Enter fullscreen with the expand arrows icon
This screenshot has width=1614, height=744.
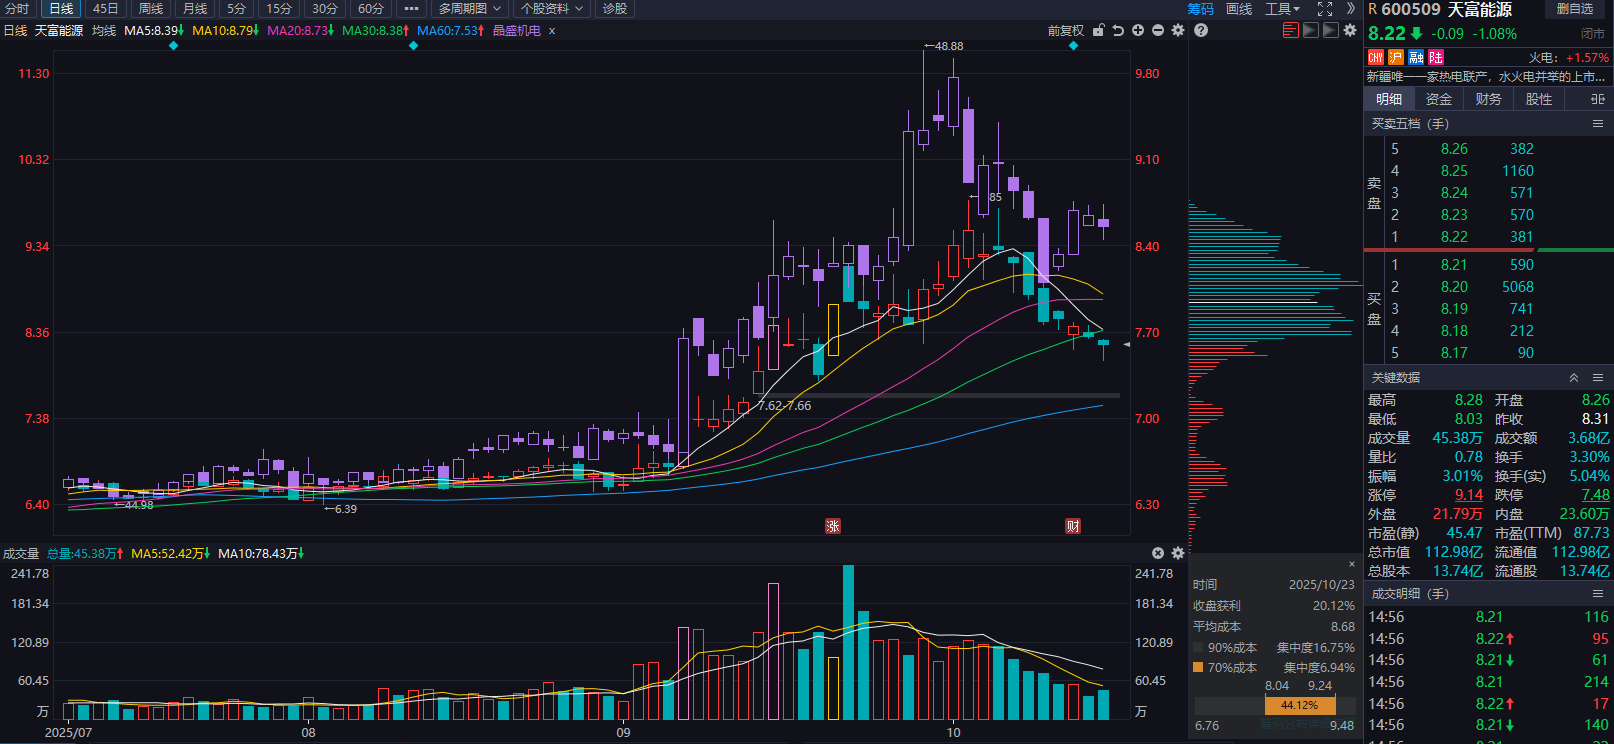1325,9
